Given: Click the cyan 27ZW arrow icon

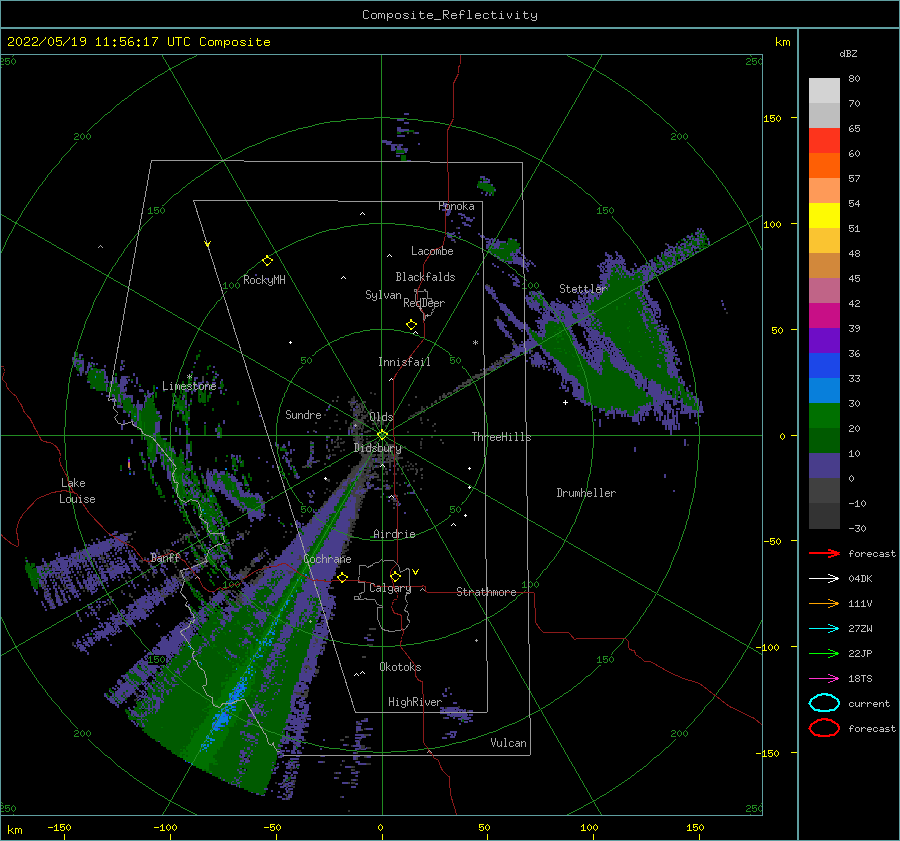Looking at the screenshot, I should coord(824,629).
